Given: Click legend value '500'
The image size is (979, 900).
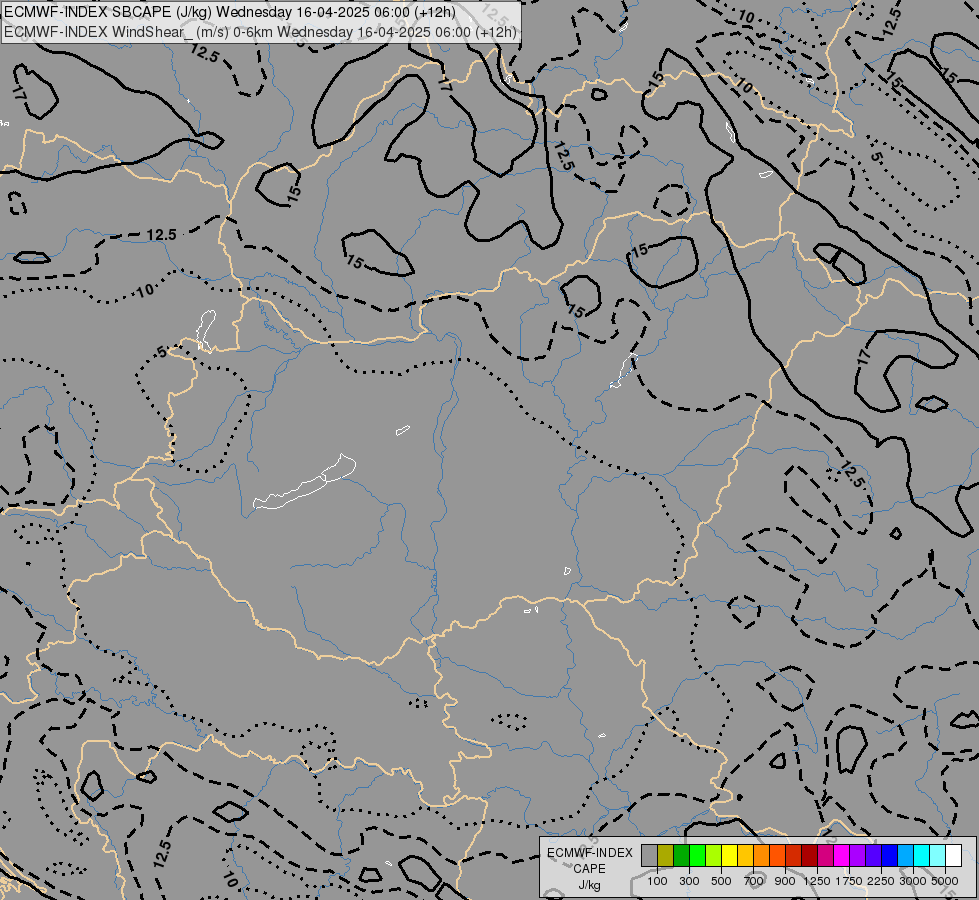Looking at the screenshot, I should (721, 881).
